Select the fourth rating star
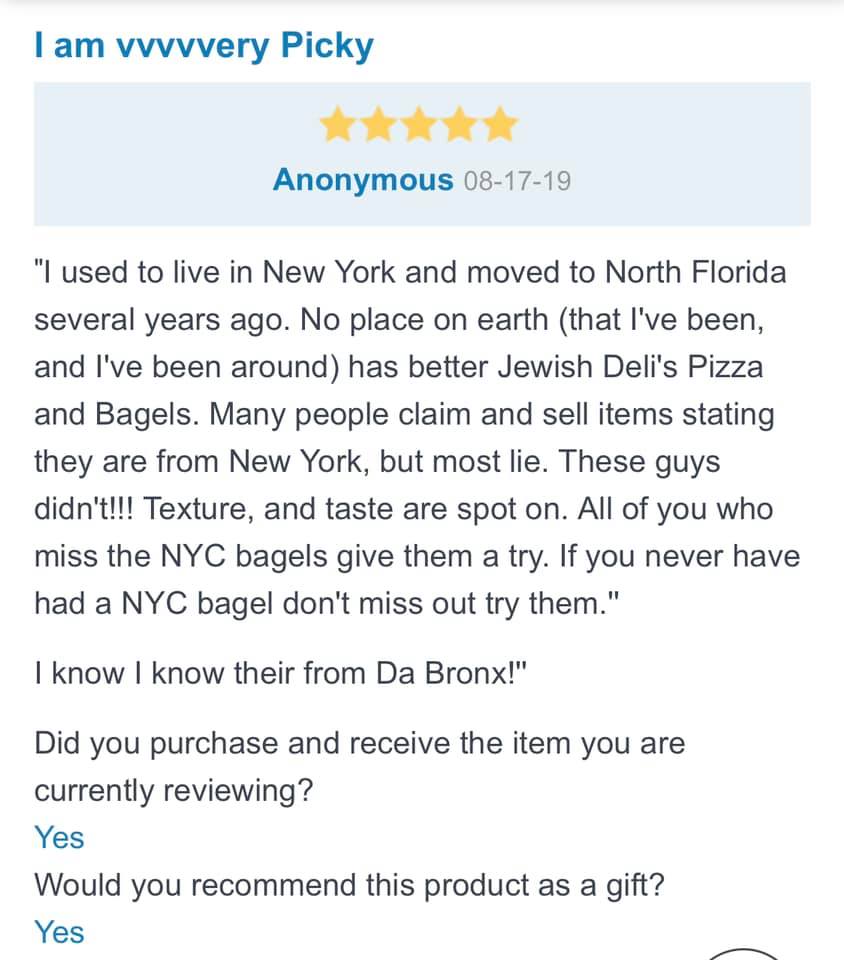The image size is (844, 960). point(460,127)
